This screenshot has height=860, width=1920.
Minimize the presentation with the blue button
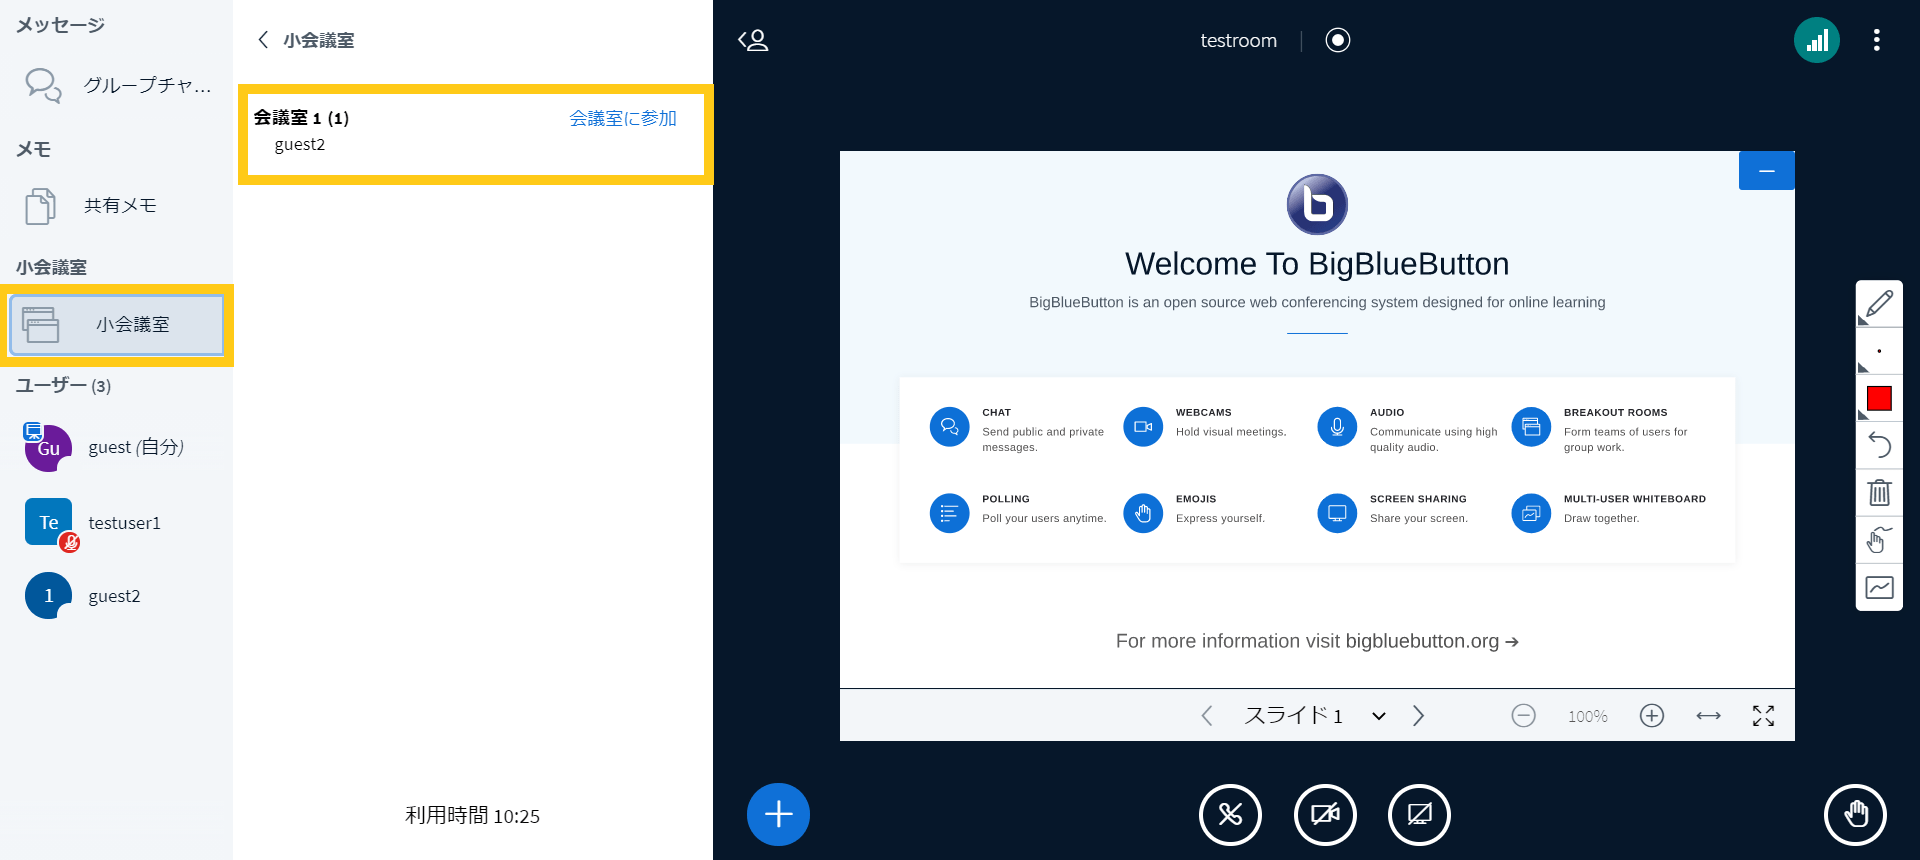point(1767,171)
